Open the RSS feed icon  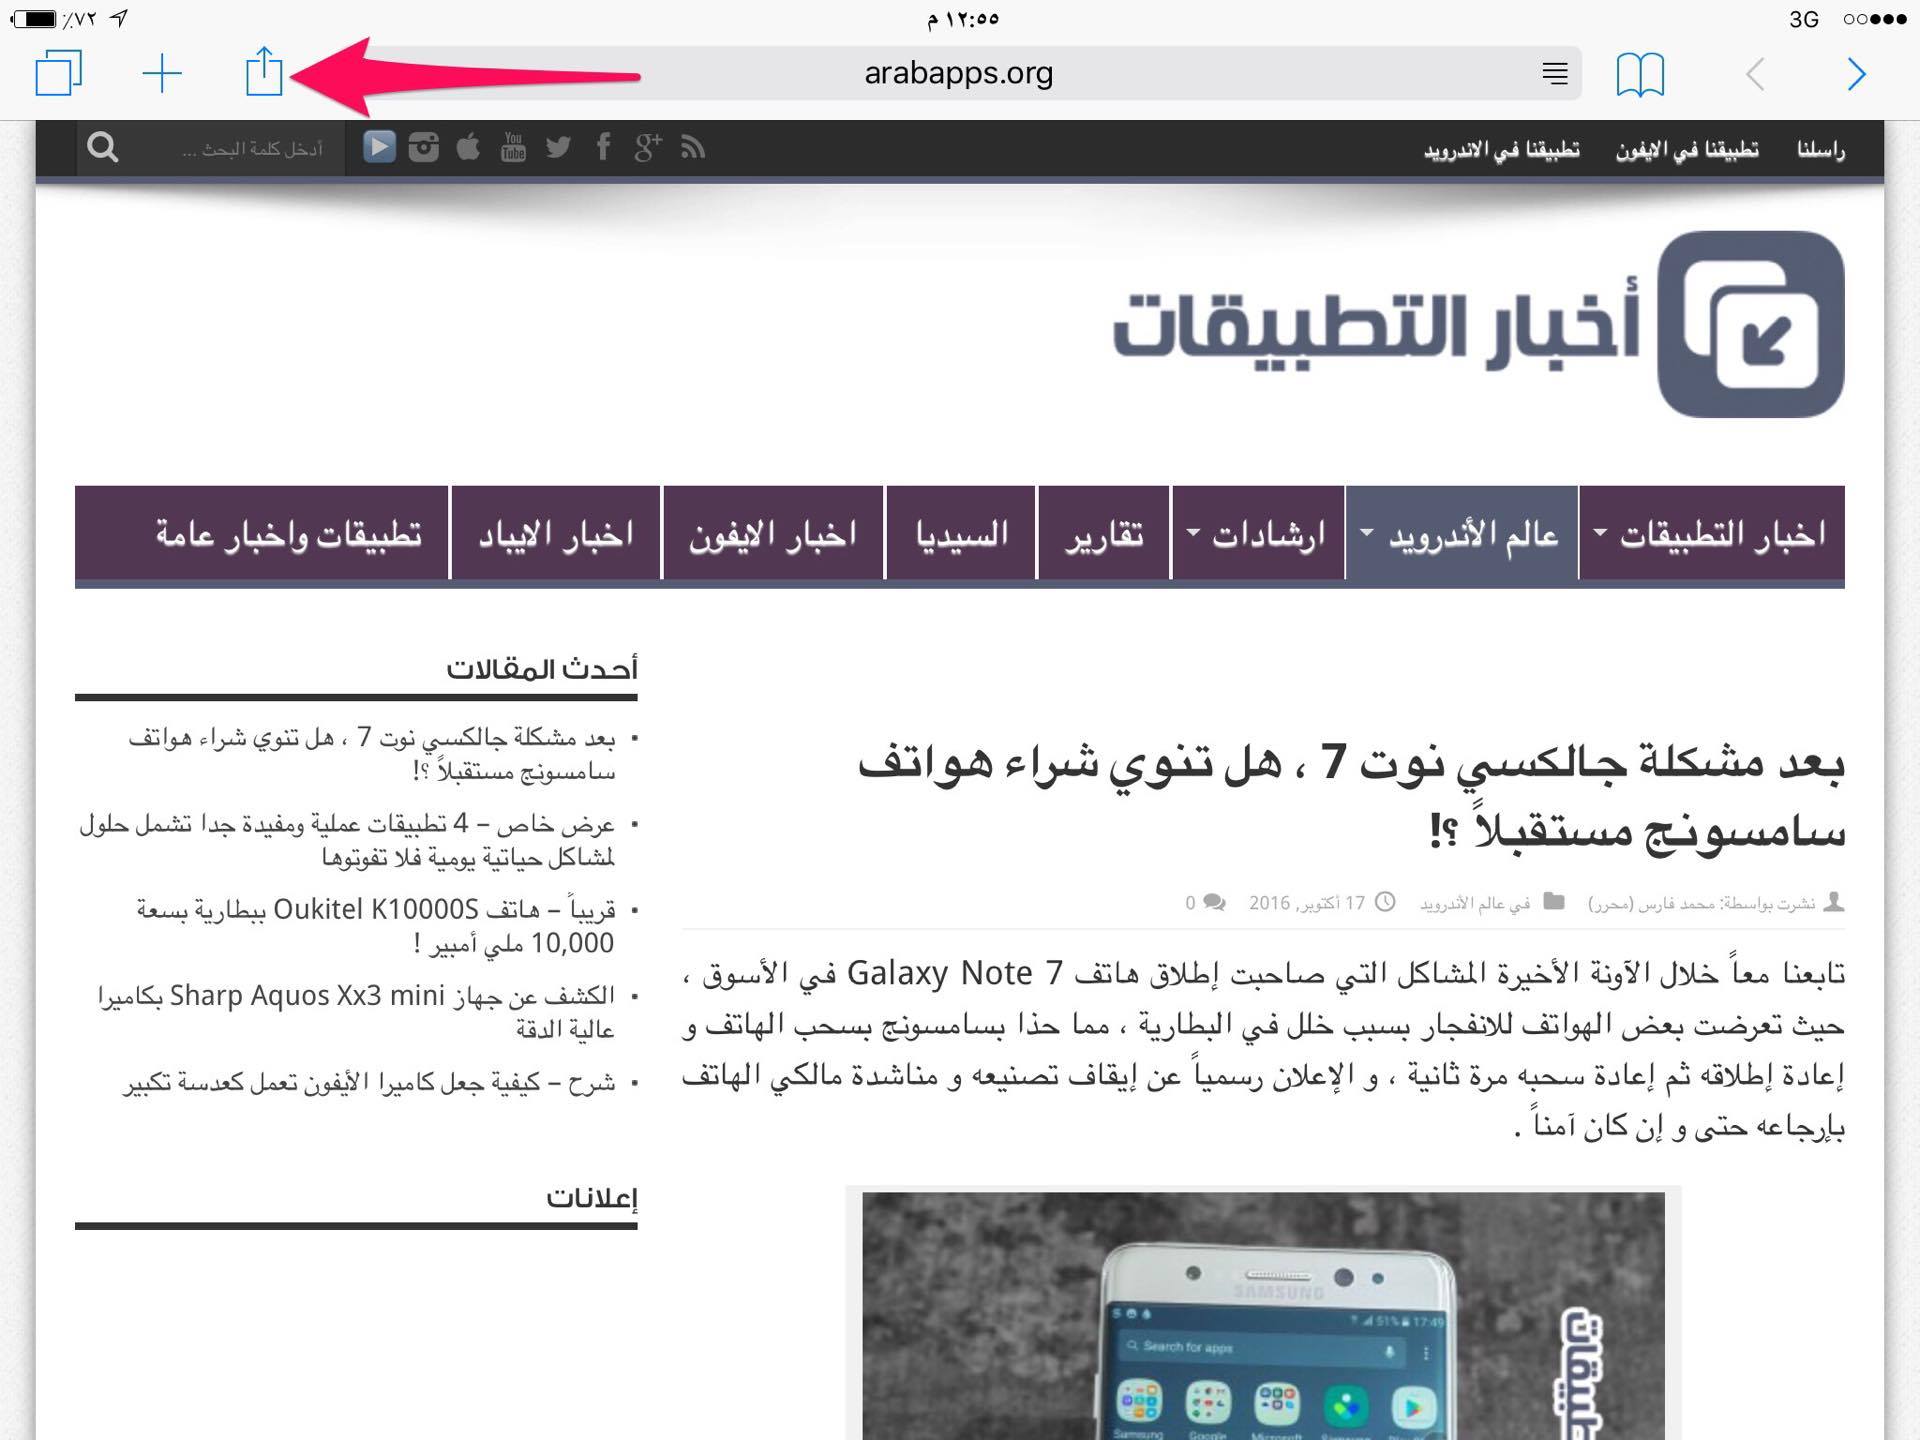[x=693, y=148]
